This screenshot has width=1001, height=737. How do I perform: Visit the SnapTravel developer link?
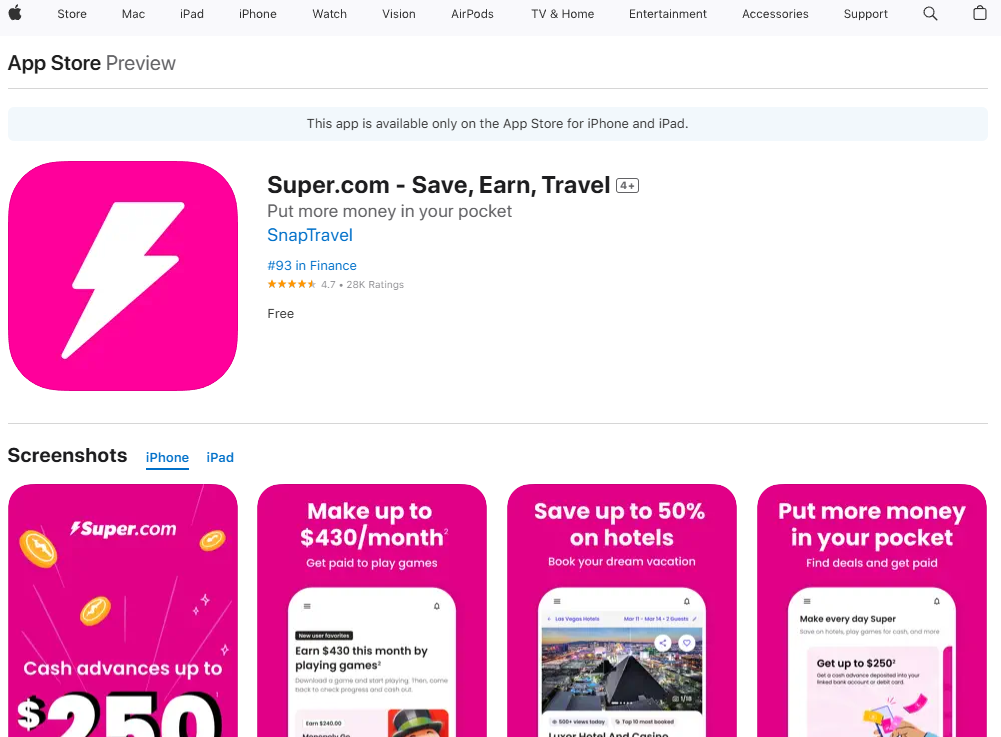pyautogui.click(x=310, y=235)
